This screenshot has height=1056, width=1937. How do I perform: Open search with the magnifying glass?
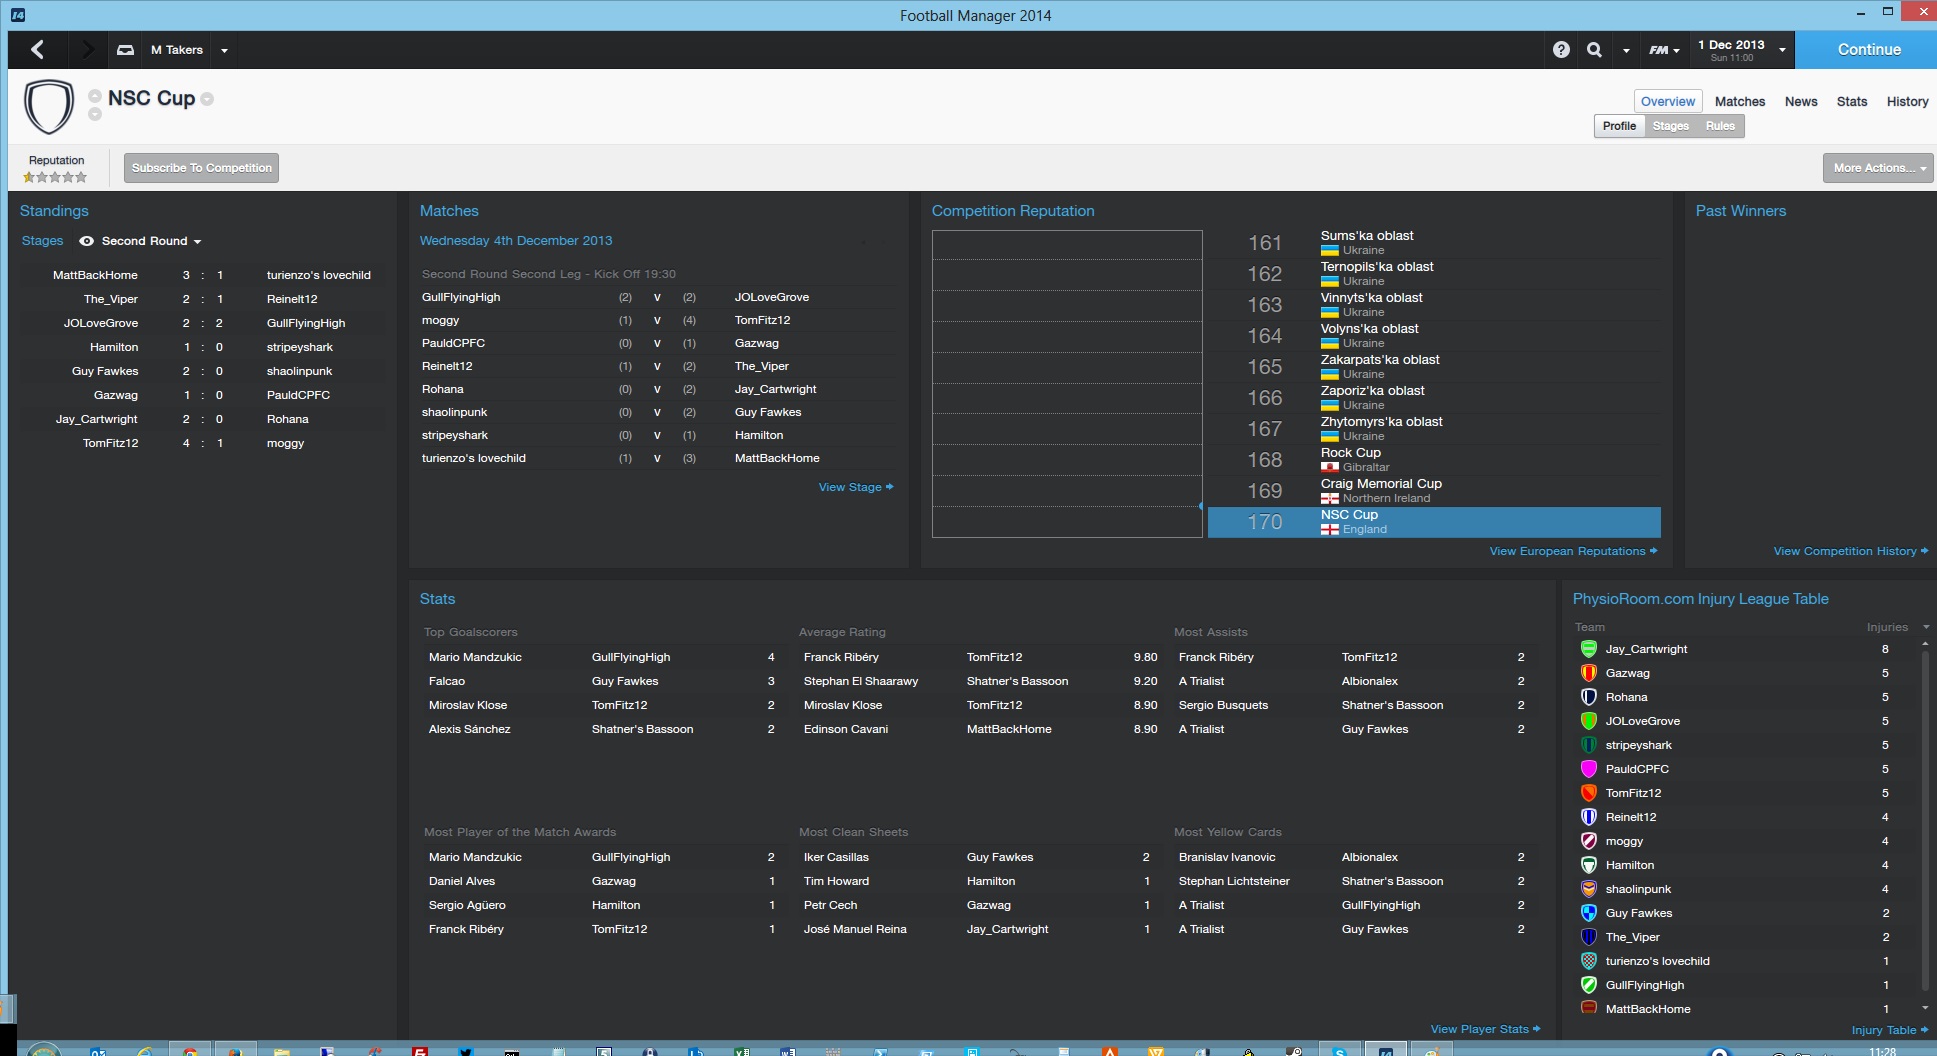1594,49
